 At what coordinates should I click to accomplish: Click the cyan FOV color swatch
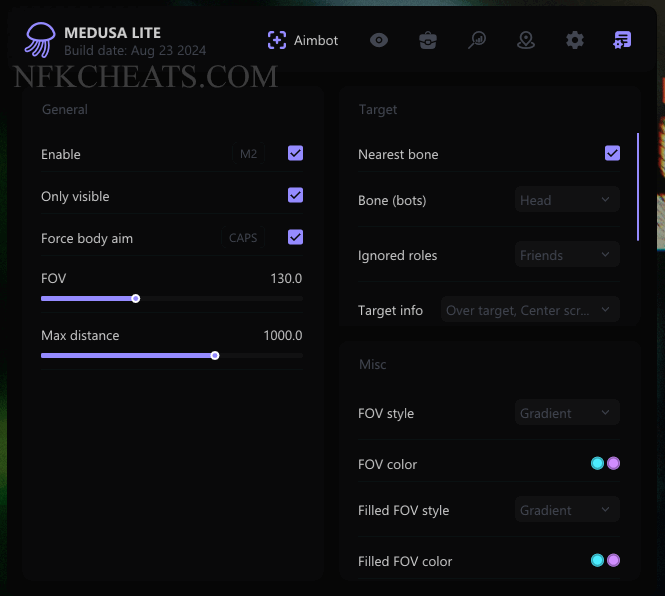pyautogui.click(x=597, y=463)
